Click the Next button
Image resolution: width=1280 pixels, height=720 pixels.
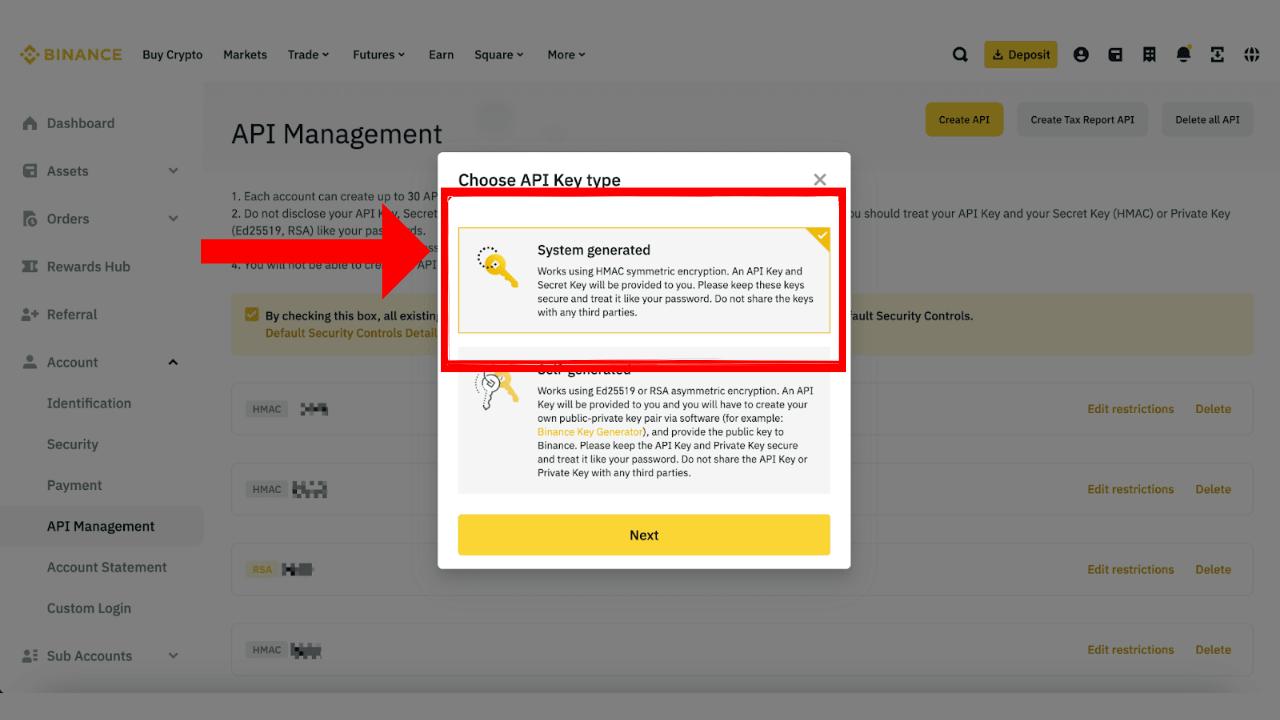(x=644, y=535)
